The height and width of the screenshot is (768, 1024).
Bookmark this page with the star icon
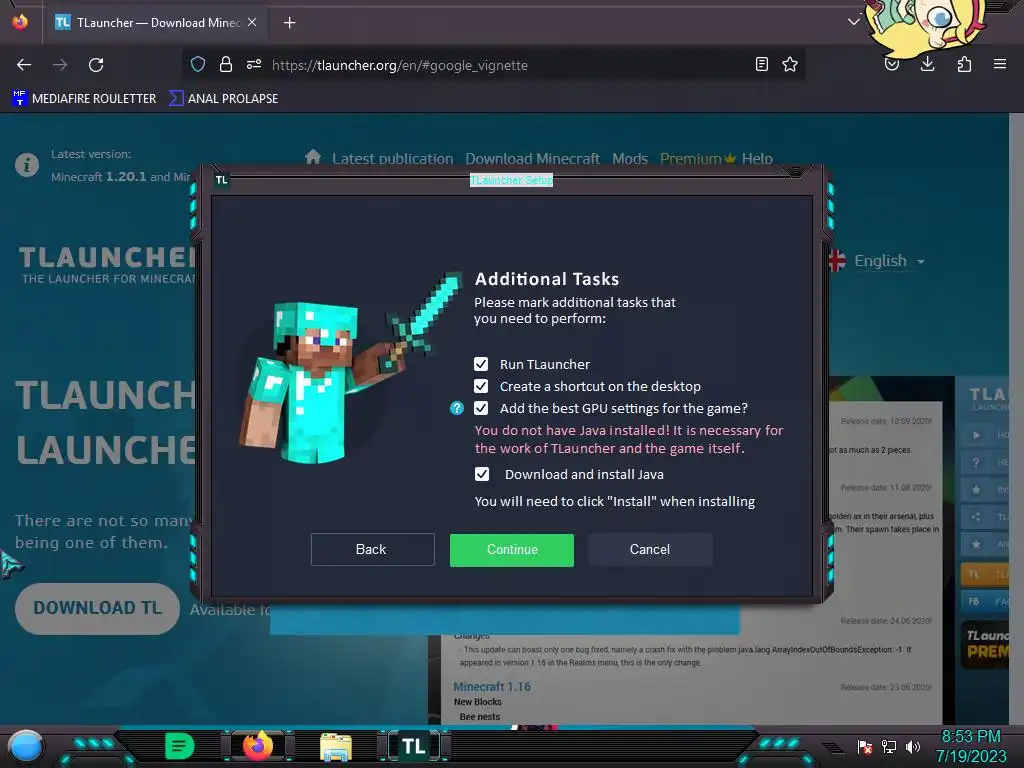pyautogui.click(x=790, y=65)
